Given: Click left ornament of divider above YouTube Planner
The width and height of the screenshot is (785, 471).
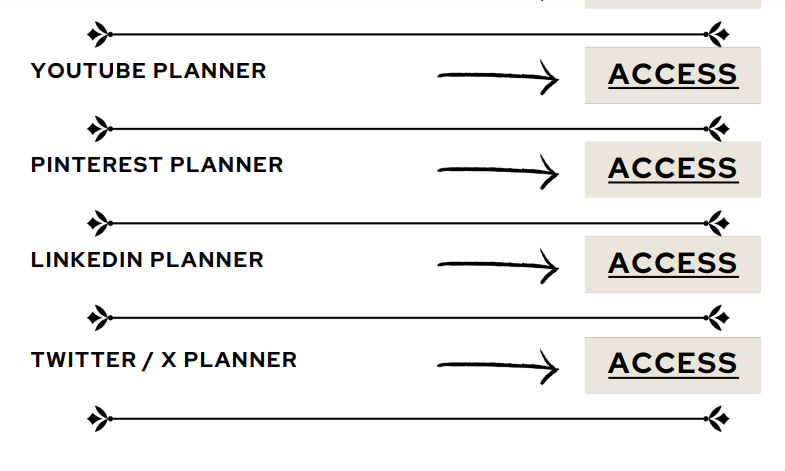Looking at the screenshot, I should click(100, 35).
